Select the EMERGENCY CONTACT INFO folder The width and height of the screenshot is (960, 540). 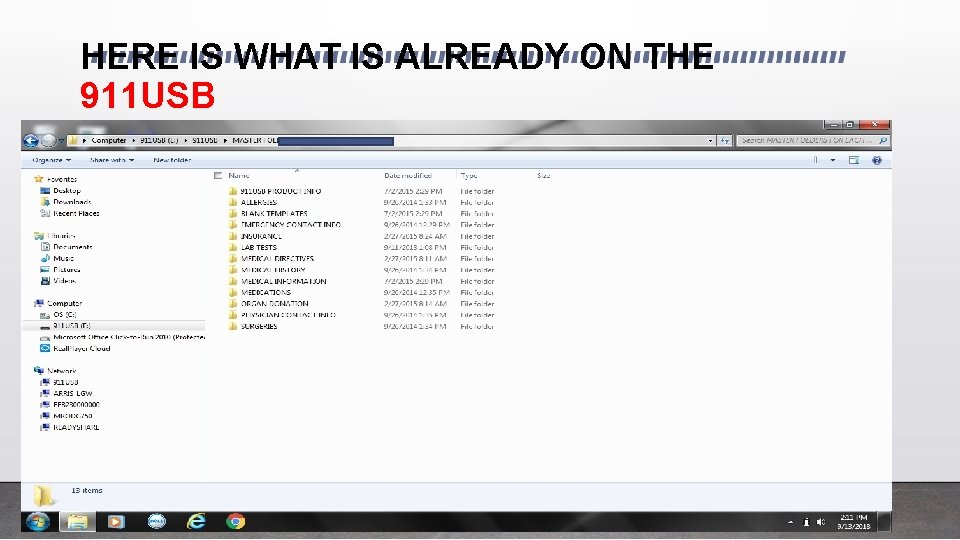(x=290, y=225)
